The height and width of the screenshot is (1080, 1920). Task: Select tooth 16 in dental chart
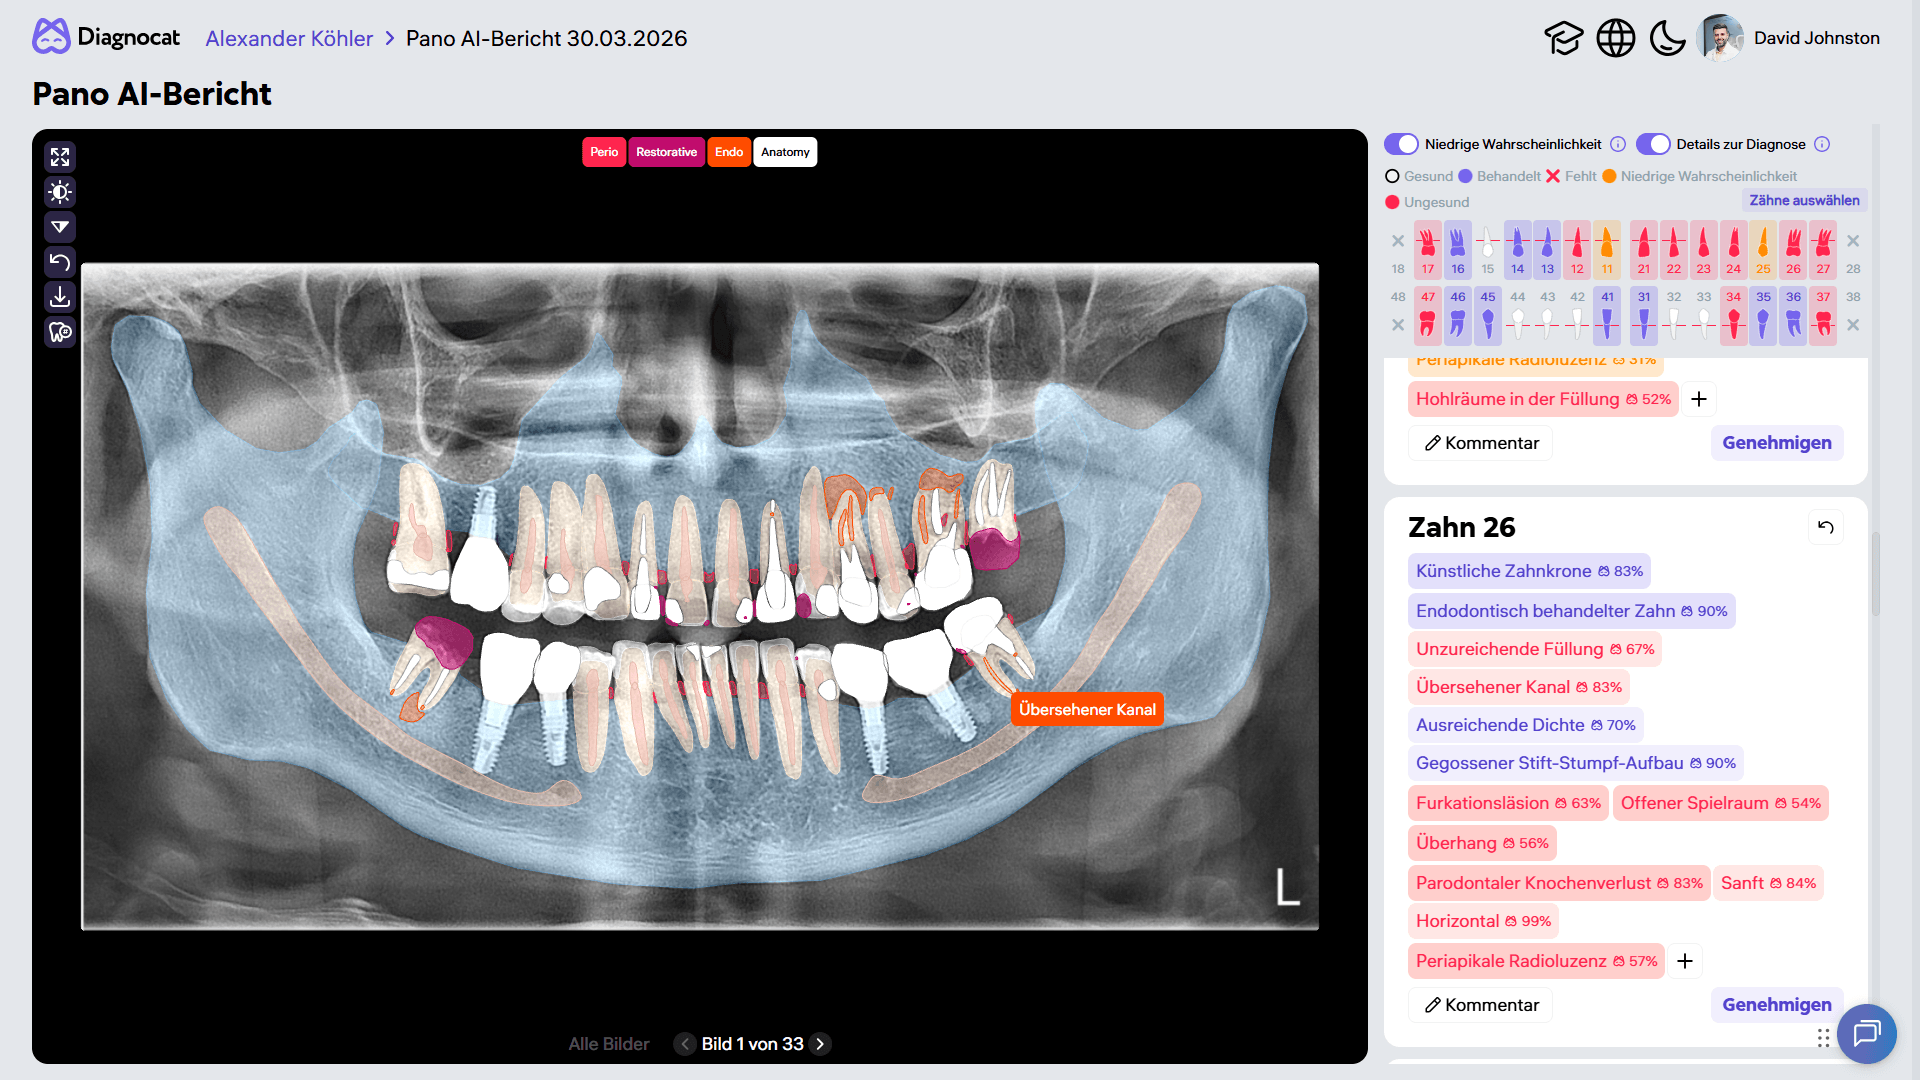pos(1458,250)
